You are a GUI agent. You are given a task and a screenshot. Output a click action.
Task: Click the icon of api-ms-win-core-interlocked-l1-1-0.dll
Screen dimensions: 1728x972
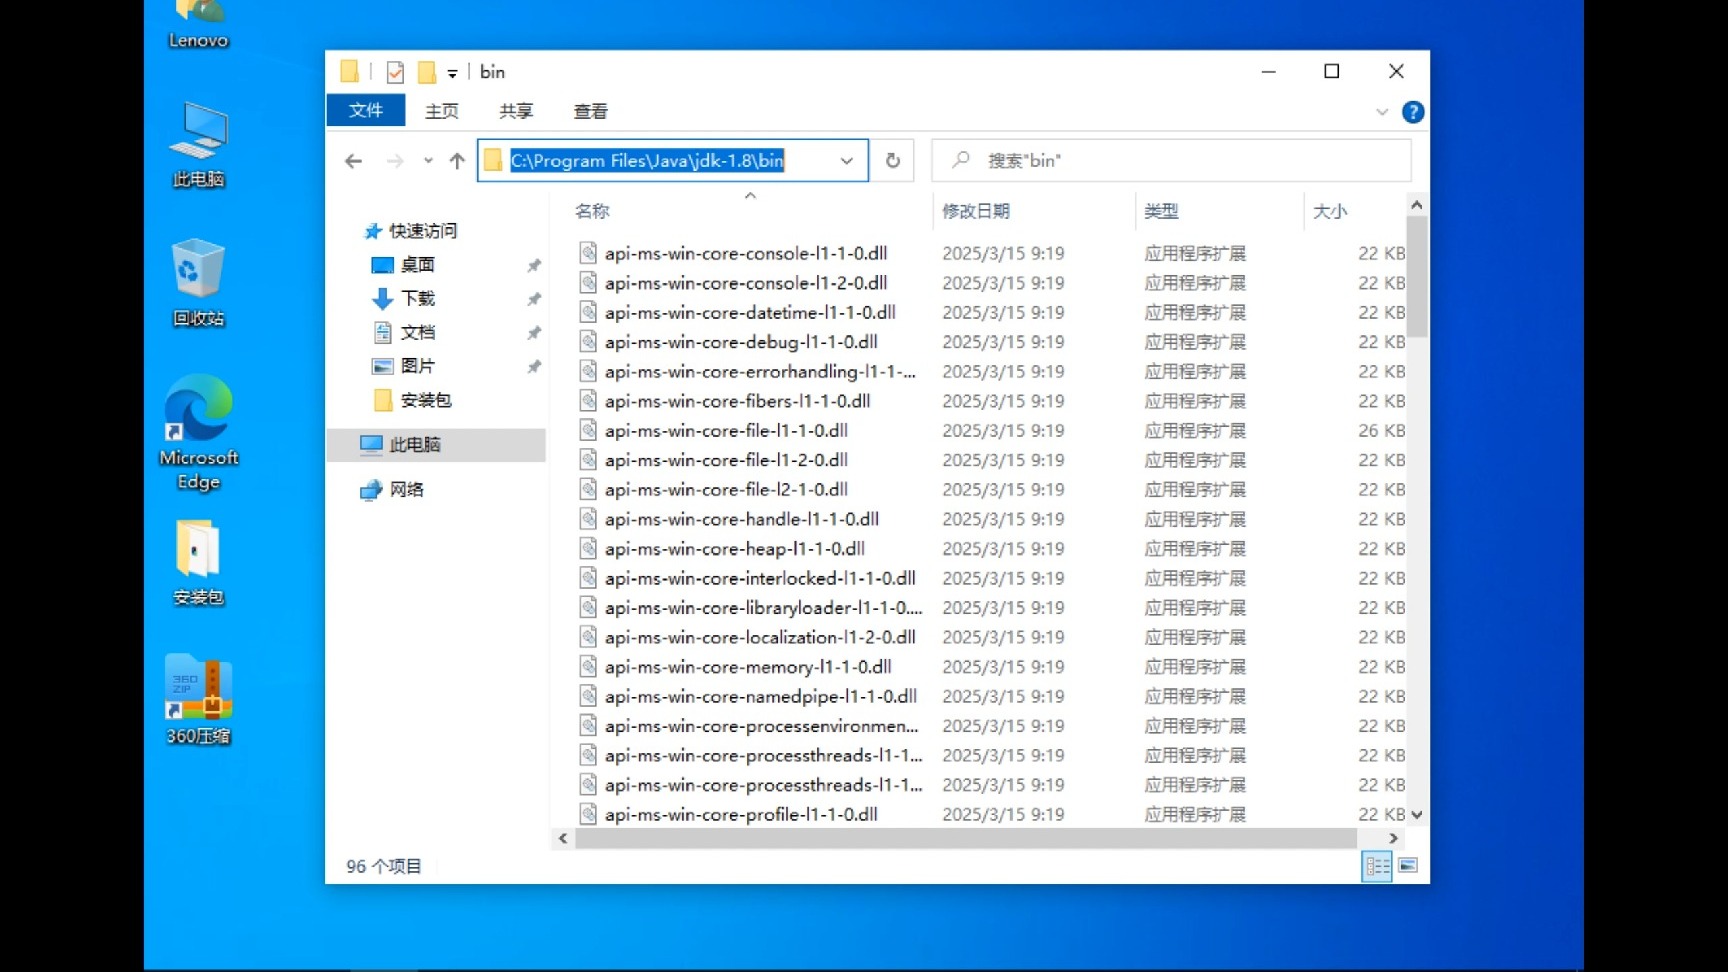click(588, 578)
